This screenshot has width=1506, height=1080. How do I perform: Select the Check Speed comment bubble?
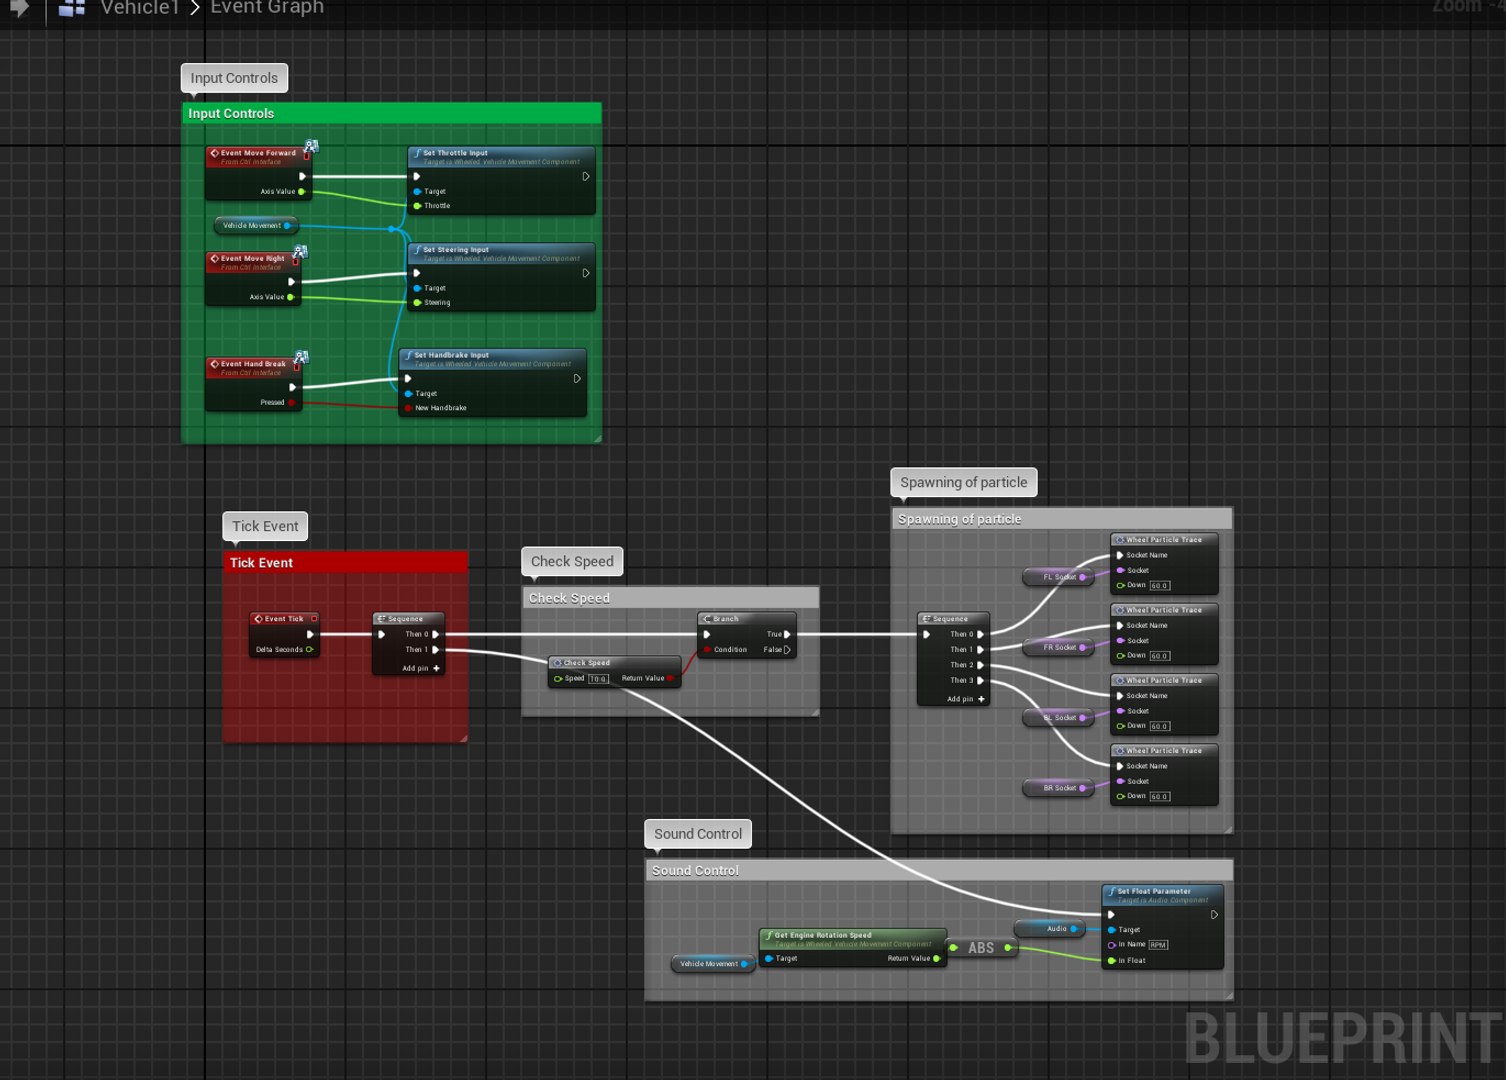tap(572, 561)
